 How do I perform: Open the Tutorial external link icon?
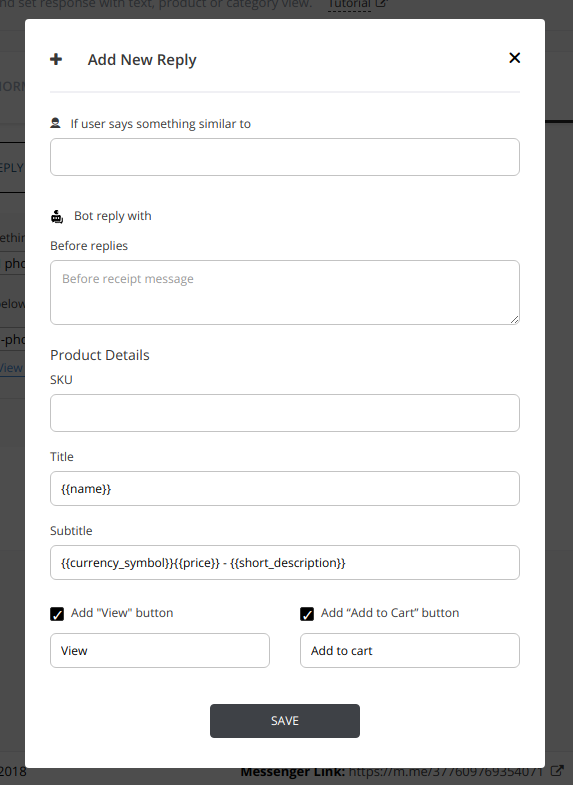coord(381,4)
